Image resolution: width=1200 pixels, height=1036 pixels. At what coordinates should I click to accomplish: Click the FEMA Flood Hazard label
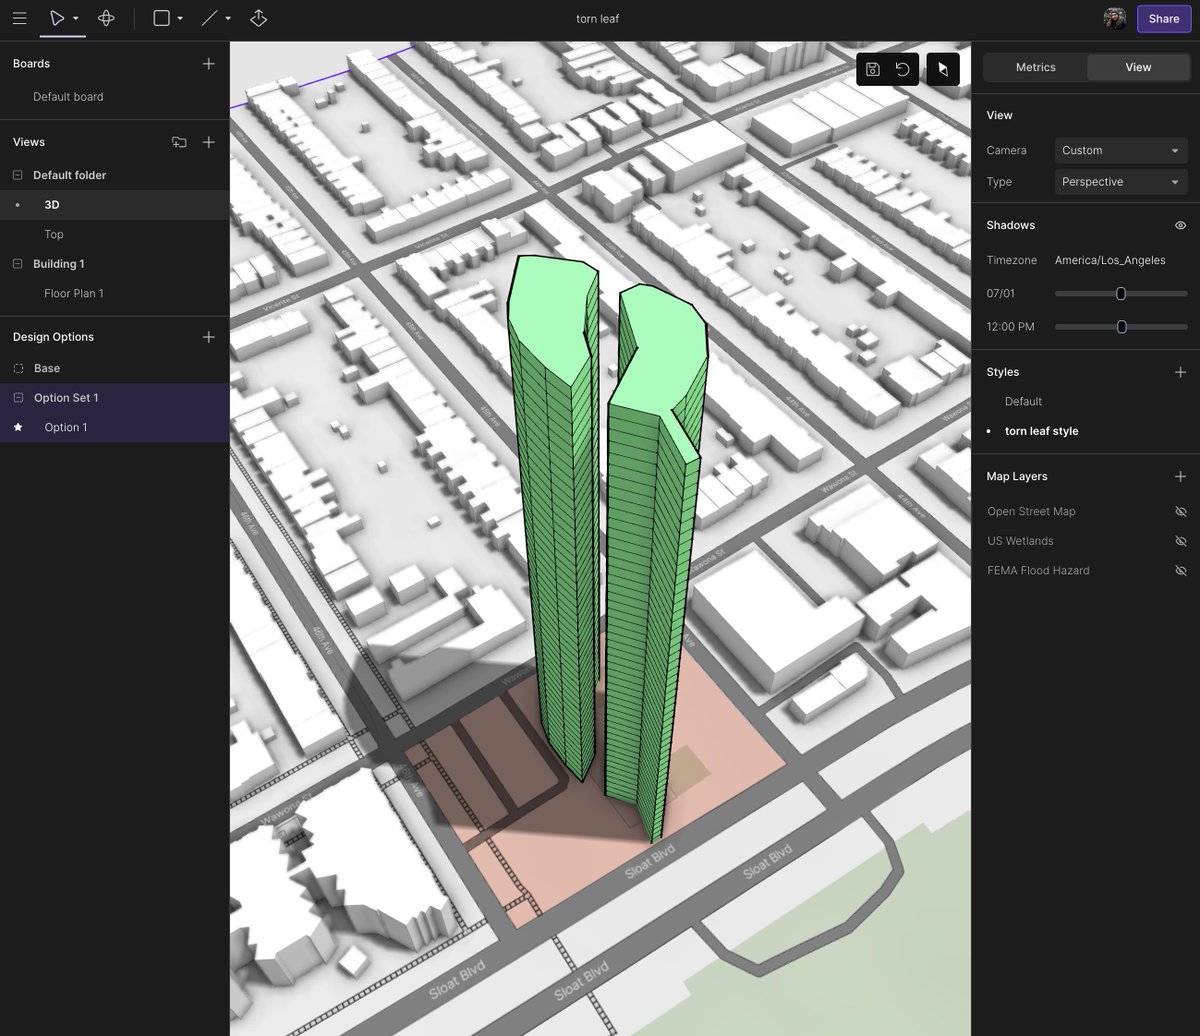[x=1038, y=570]
